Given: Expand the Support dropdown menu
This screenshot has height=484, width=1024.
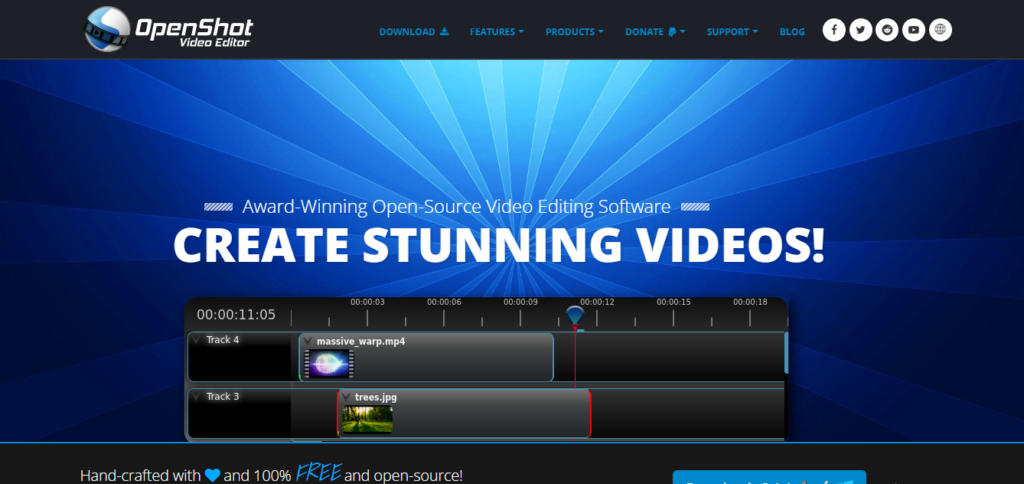Looking at the screenshot, I should coord(732,31).
